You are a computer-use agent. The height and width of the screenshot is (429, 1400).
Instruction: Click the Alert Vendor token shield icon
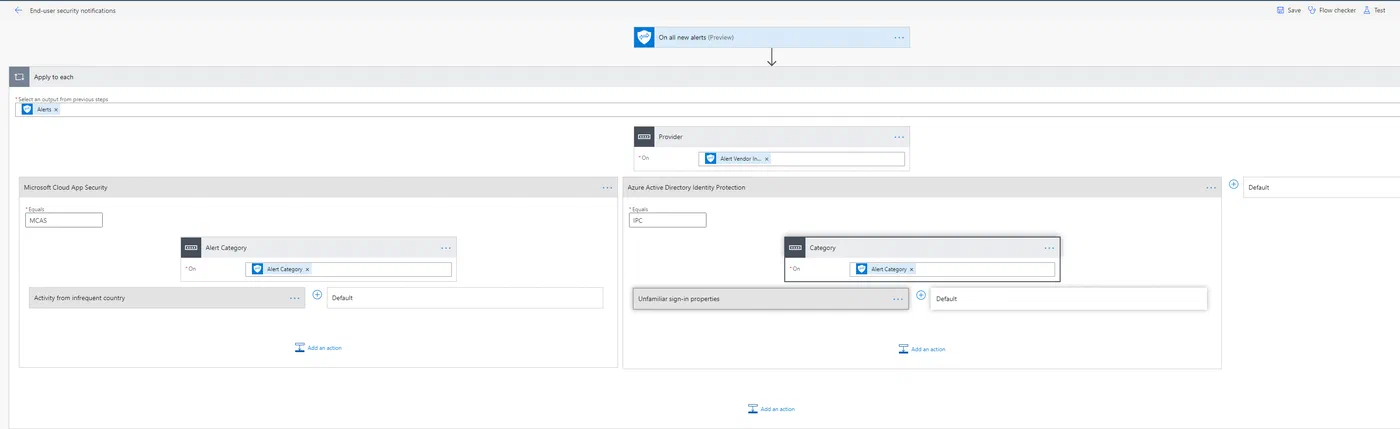coord(711,158)
